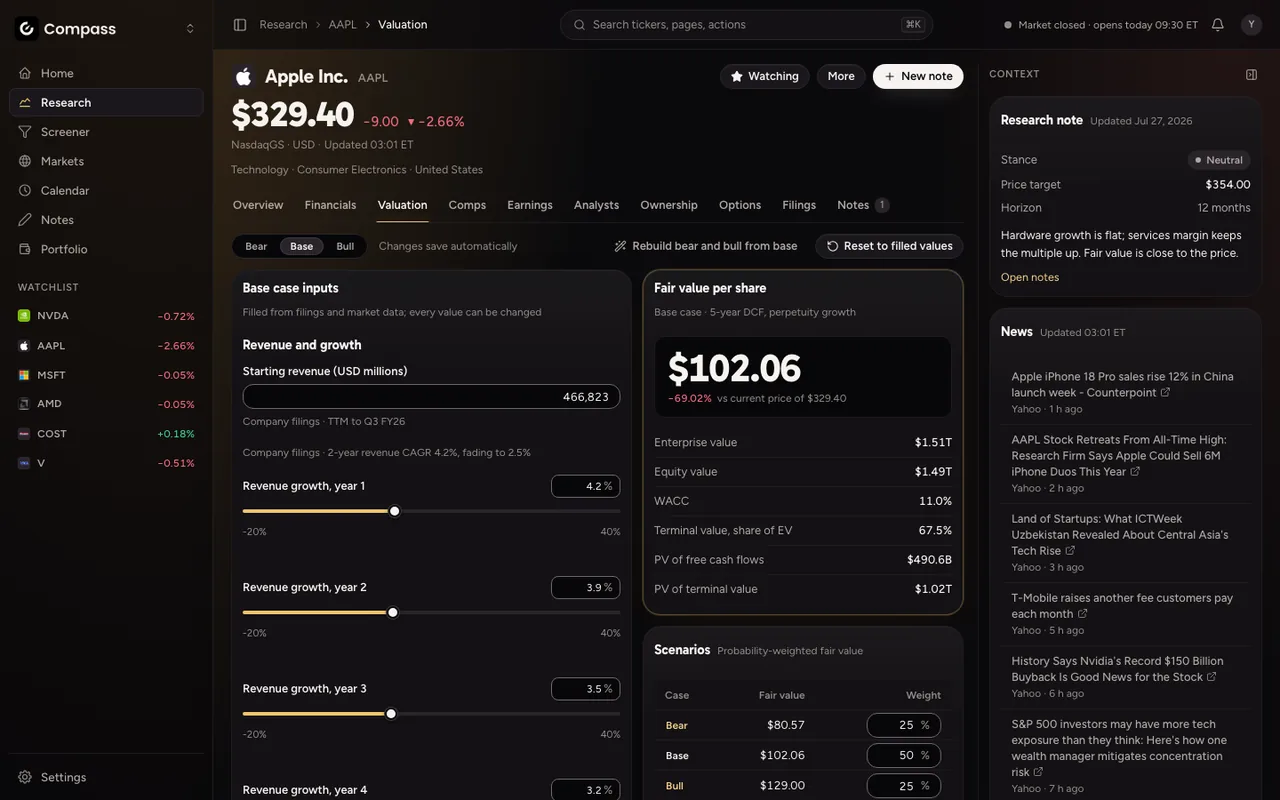Open user avatar Y menu

coord(1251,24)
